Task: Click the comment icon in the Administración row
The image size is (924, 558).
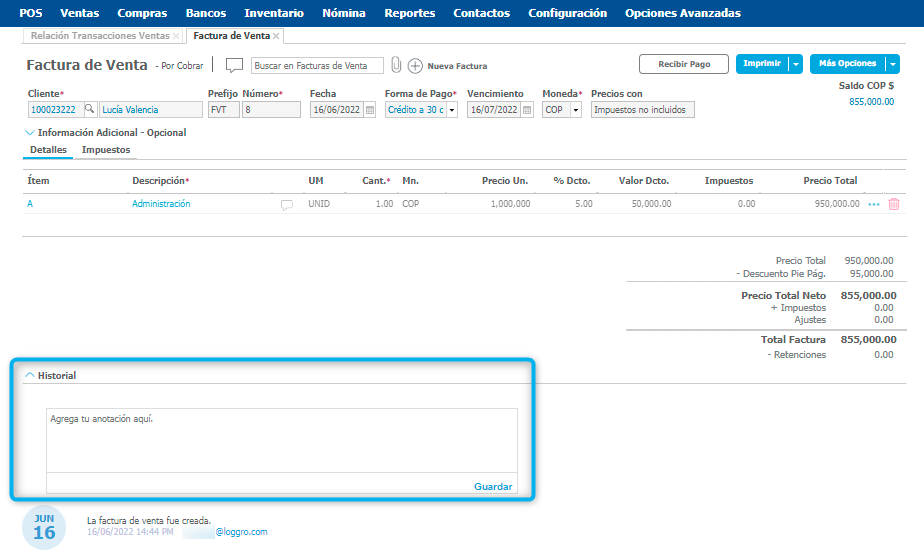Action: [287, 204]
